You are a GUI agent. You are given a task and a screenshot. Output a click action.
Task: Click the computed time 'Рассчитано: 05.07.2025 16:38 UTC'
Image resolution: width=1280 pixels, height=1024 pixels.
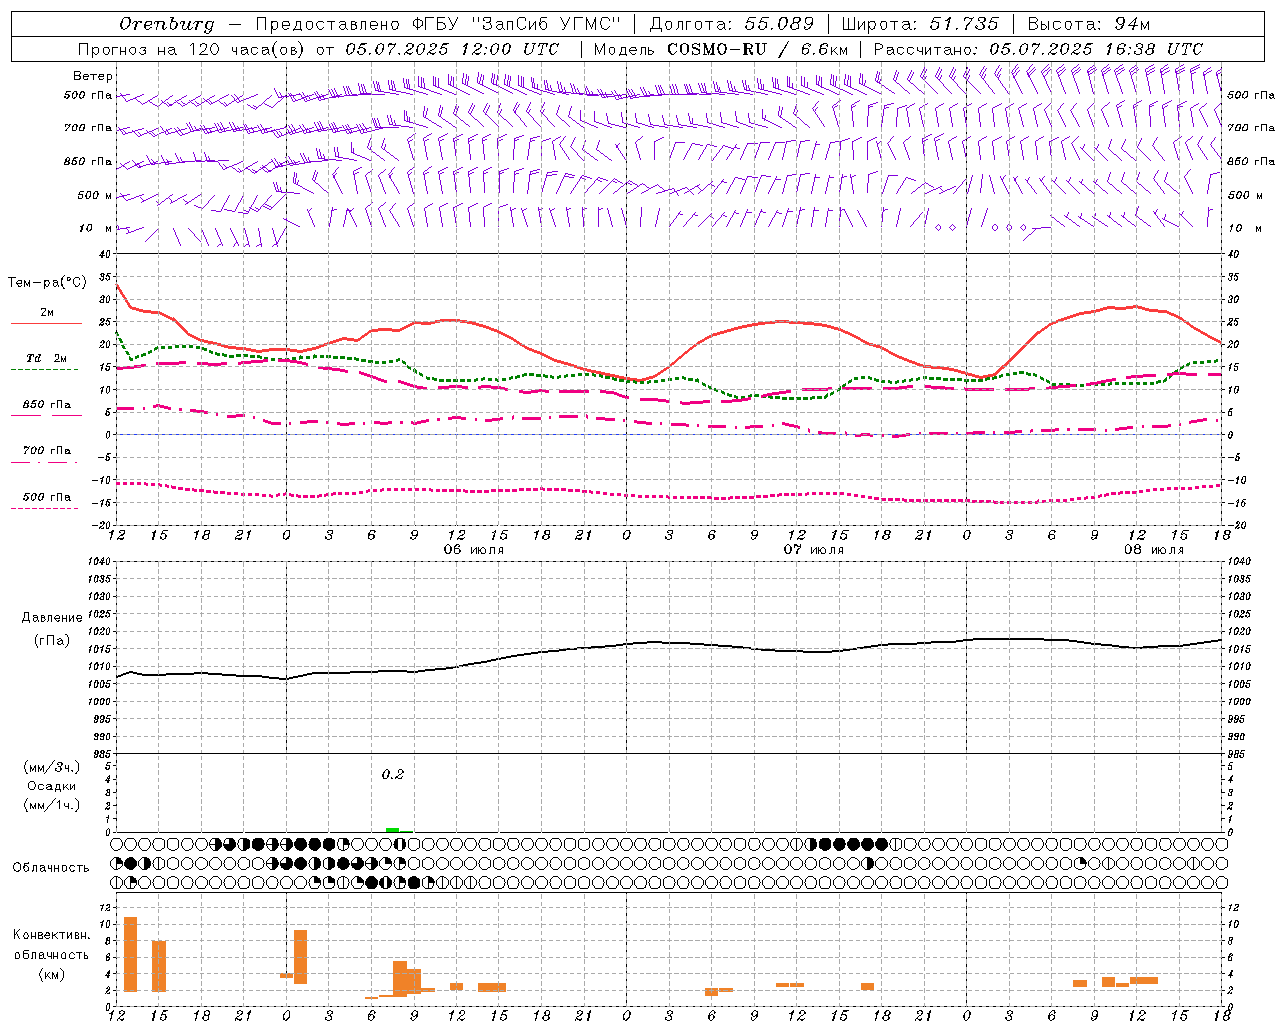point(1038,49)
